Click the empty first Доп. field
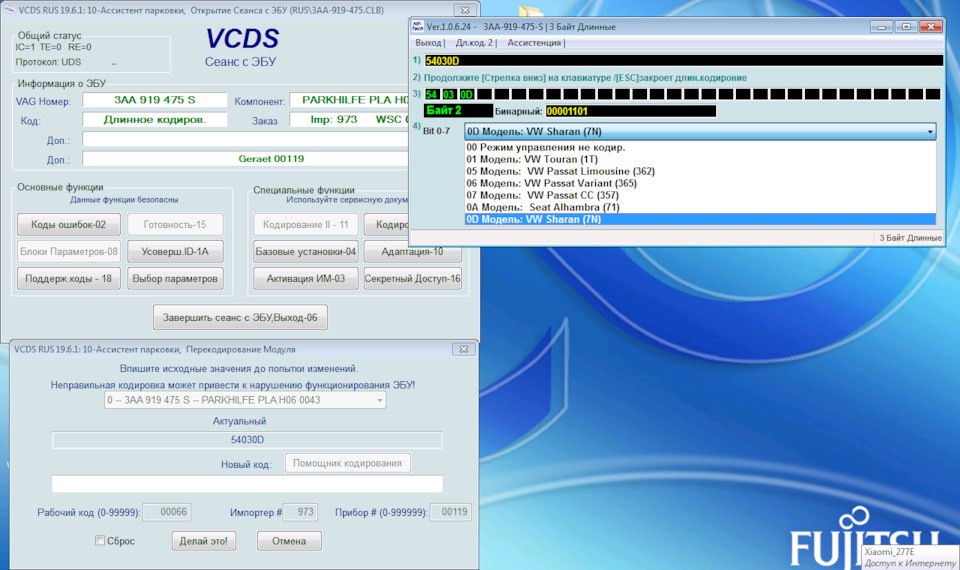960x570 pixels. (246, 140)
